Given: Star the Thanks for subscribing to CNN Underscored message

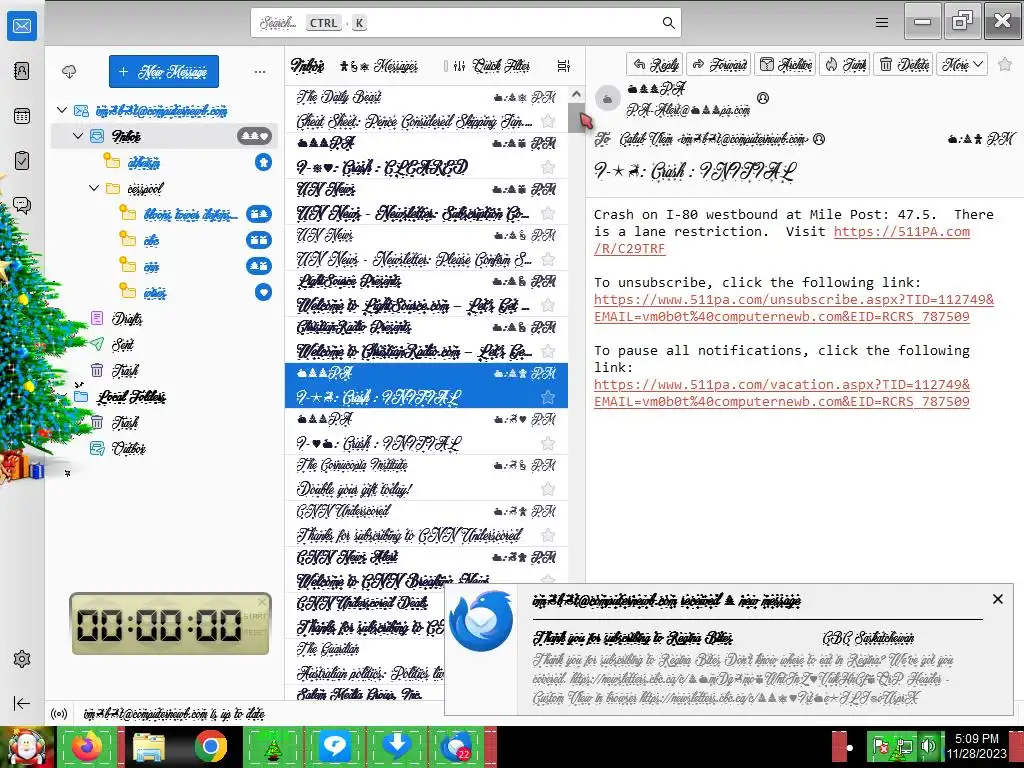Looking at the screenshot, I should tap(548, 535).
